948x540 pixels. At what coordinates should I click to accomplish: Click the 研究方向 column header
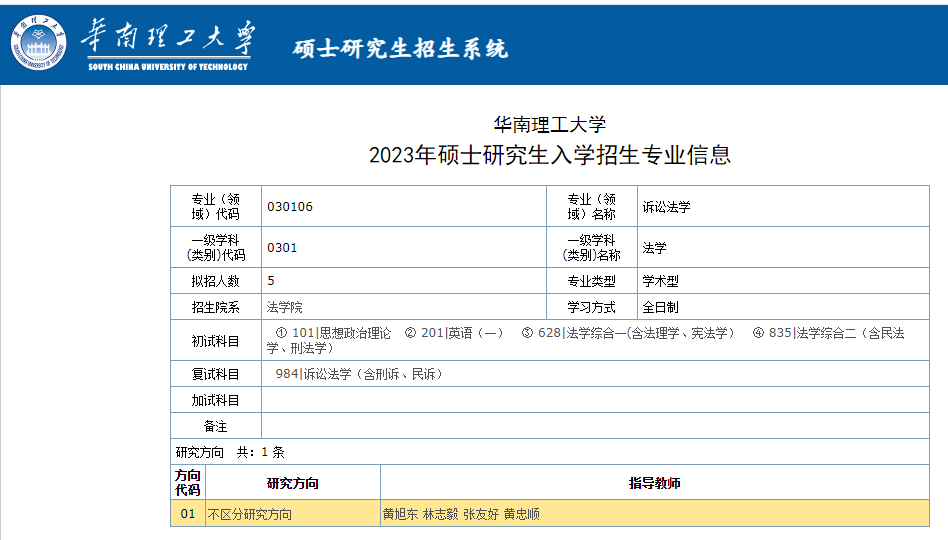click(x=293, y=483)
